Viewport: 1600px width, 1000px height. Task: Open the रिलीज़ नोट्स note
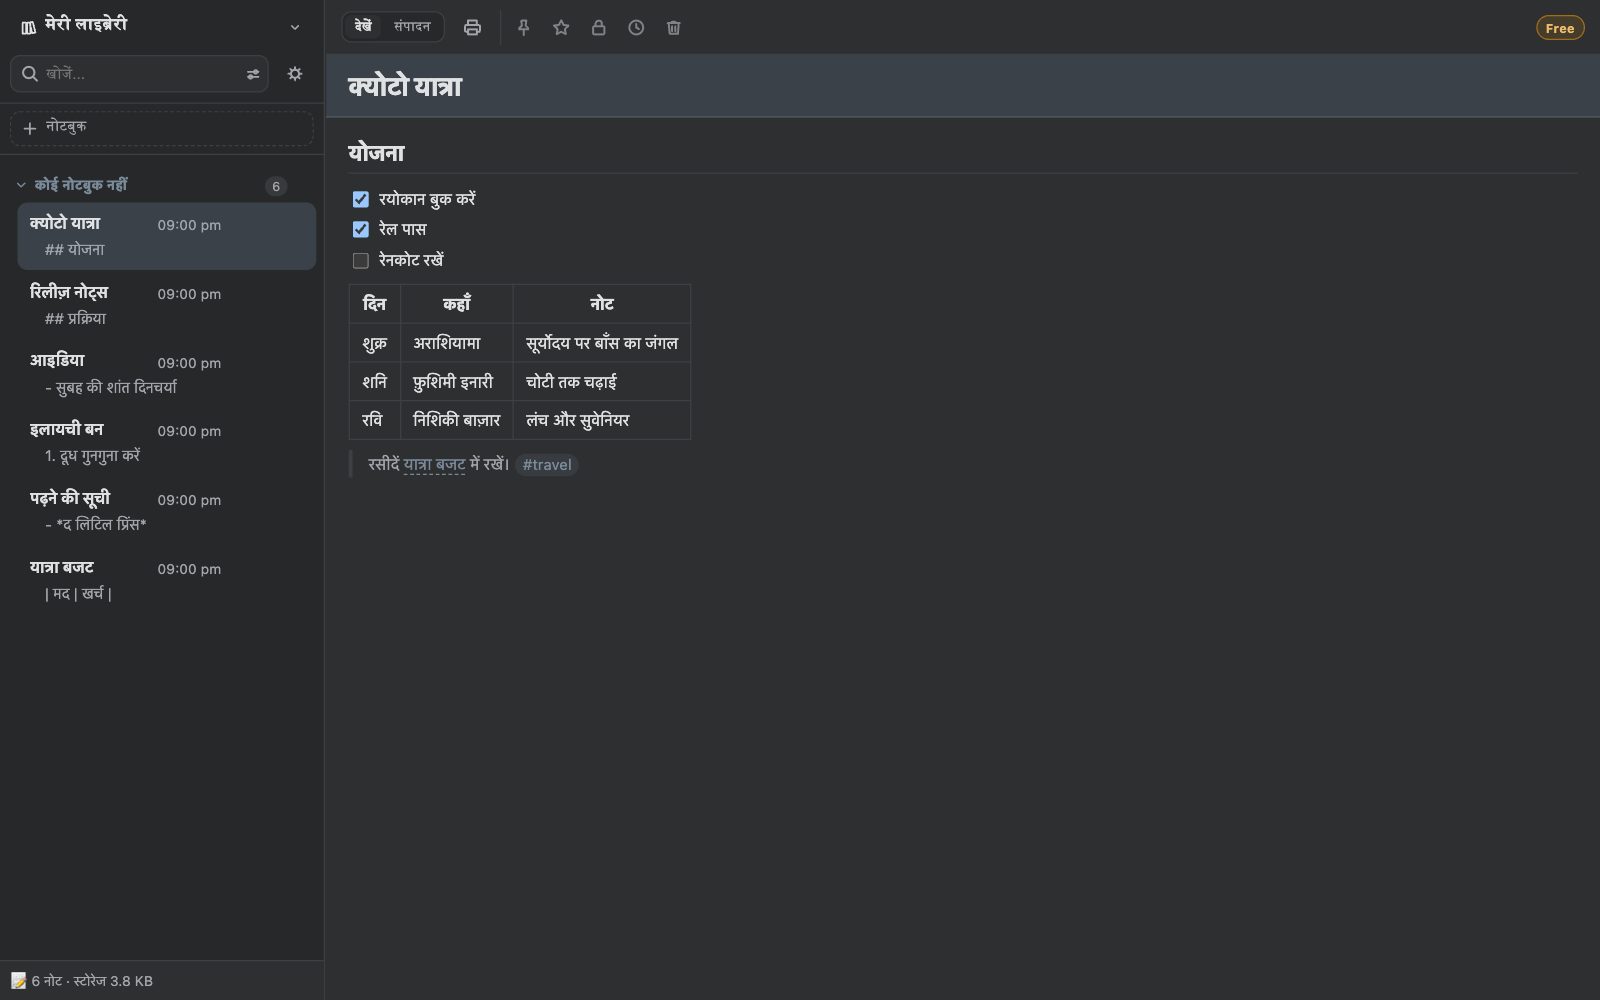tap(166, 305)
